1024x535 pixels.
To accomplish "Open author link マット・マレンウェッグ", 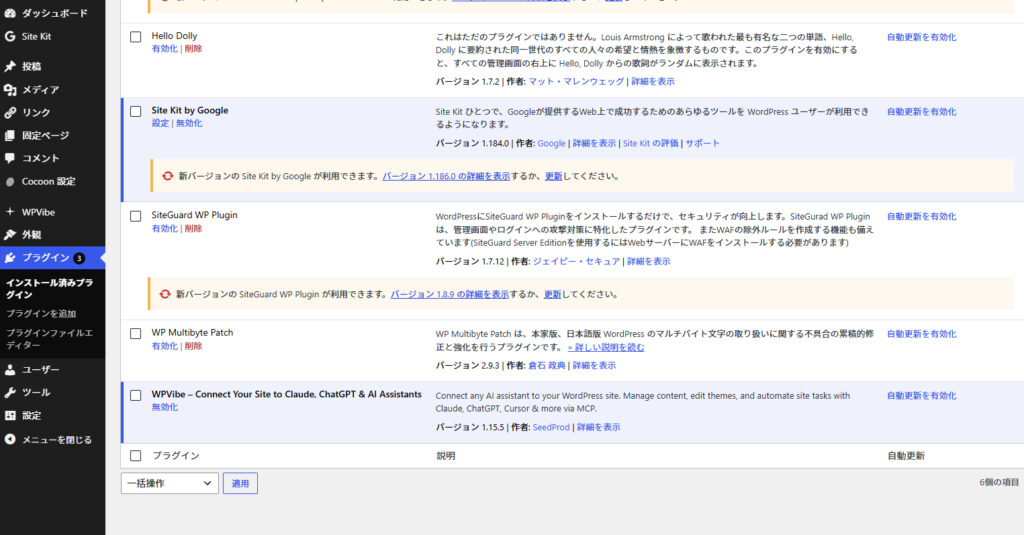I will 576,82.
